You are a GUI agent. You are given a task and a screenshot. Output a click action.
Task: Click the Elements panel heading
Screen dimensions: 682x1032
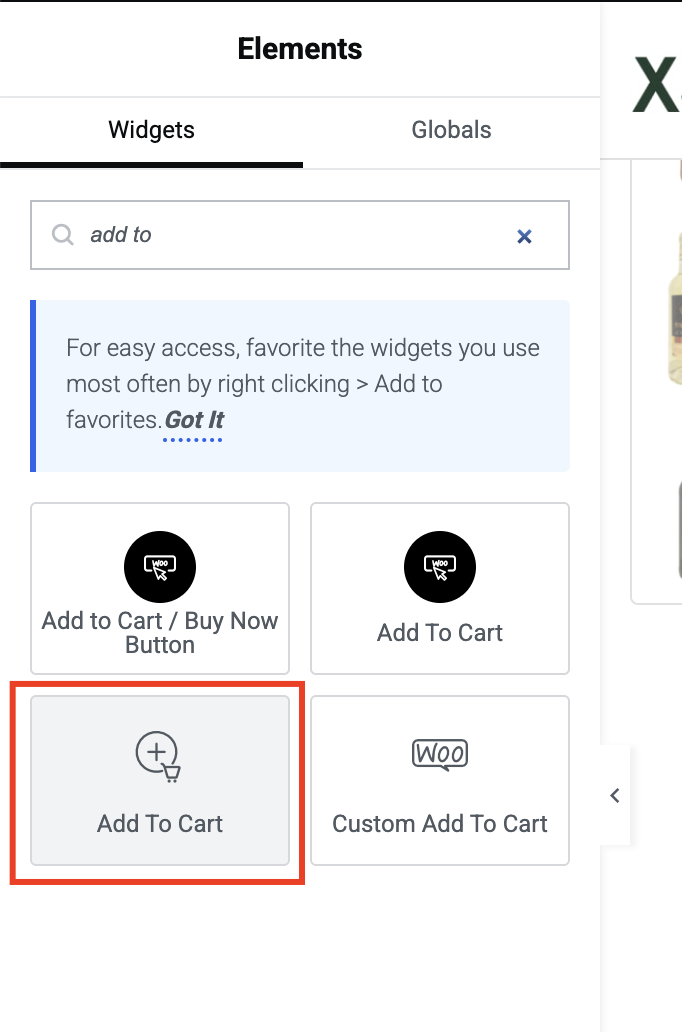[x=300, y=49]
